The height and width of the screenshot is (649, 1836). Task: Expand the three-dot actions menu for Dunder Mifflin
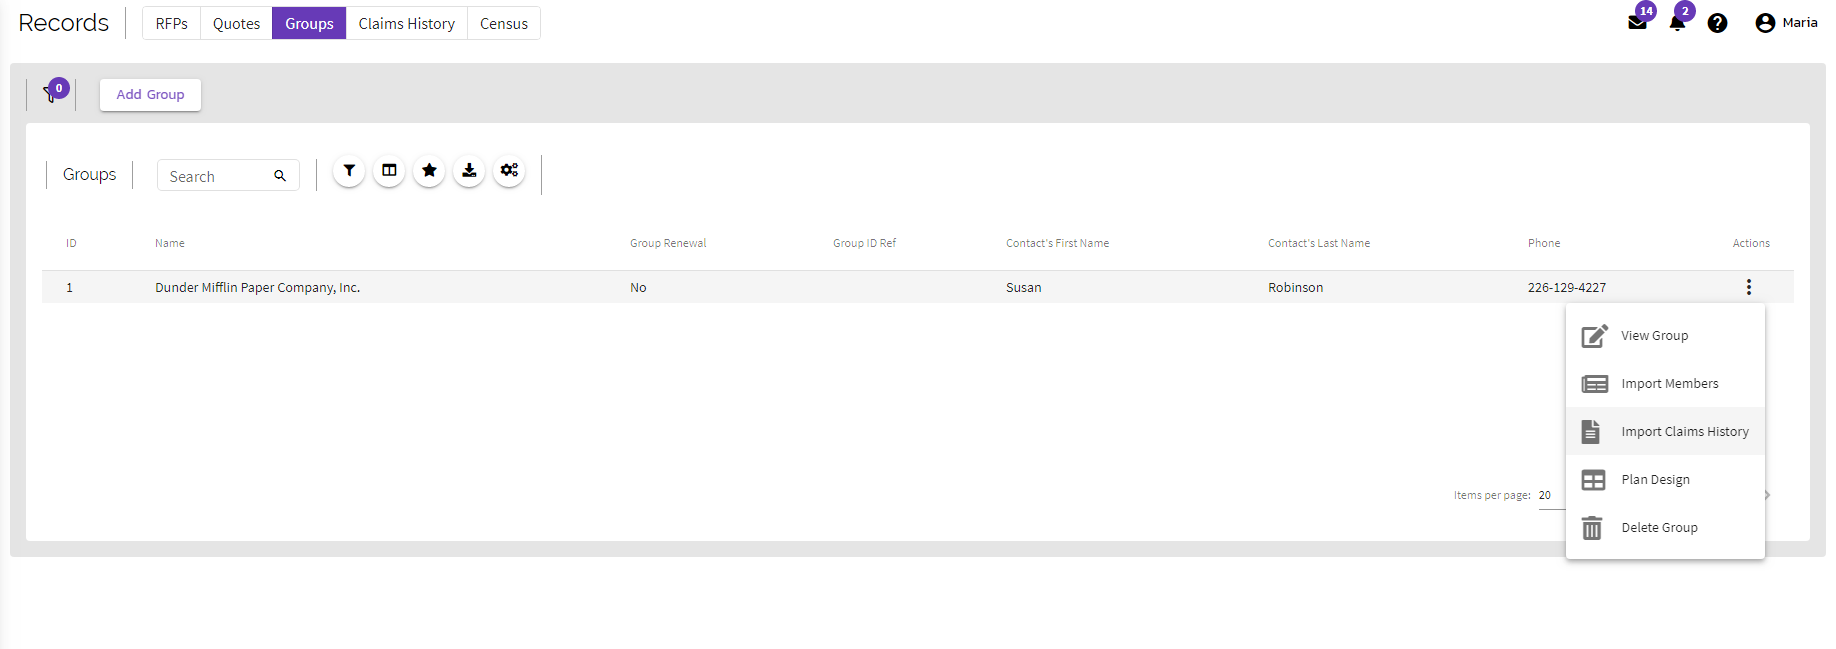pos(1748,287)
